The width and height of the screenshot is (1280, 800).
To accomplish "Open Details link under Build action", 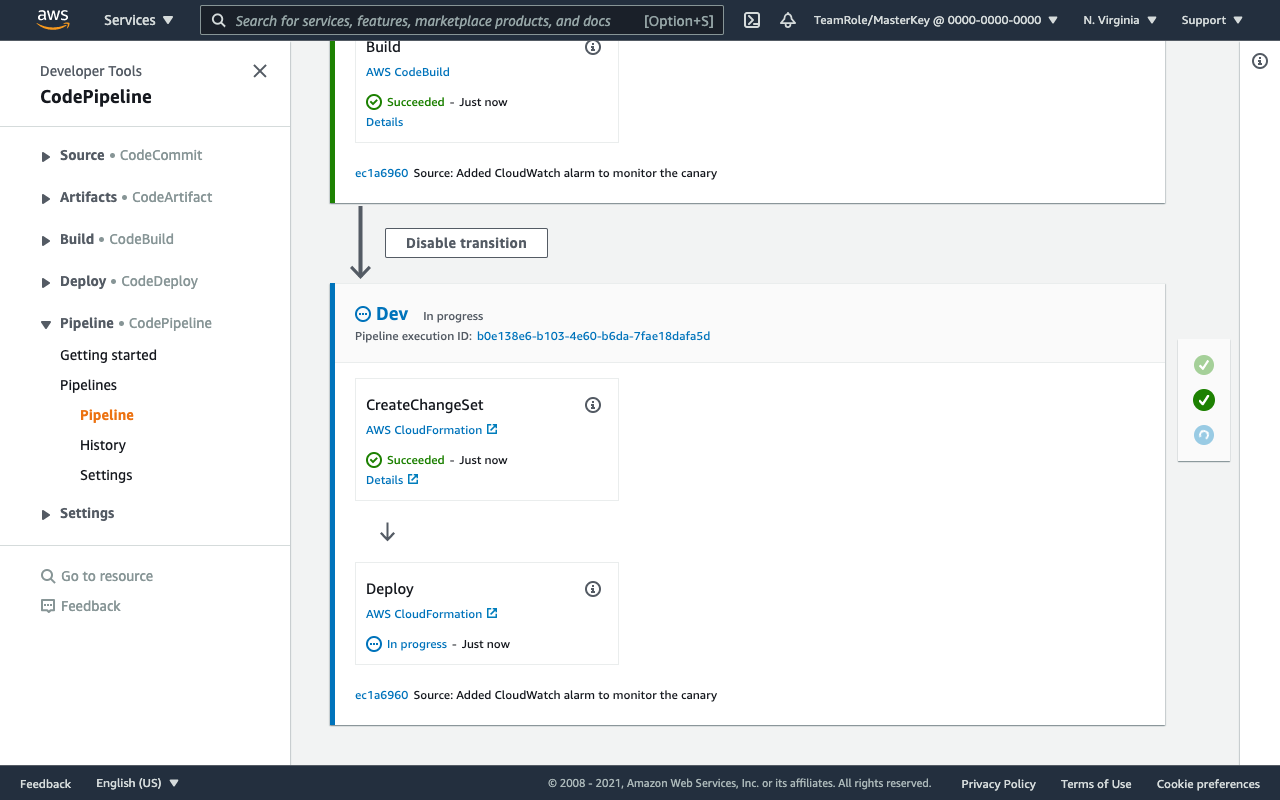I will pyautogui.click(x=385, y=122).
